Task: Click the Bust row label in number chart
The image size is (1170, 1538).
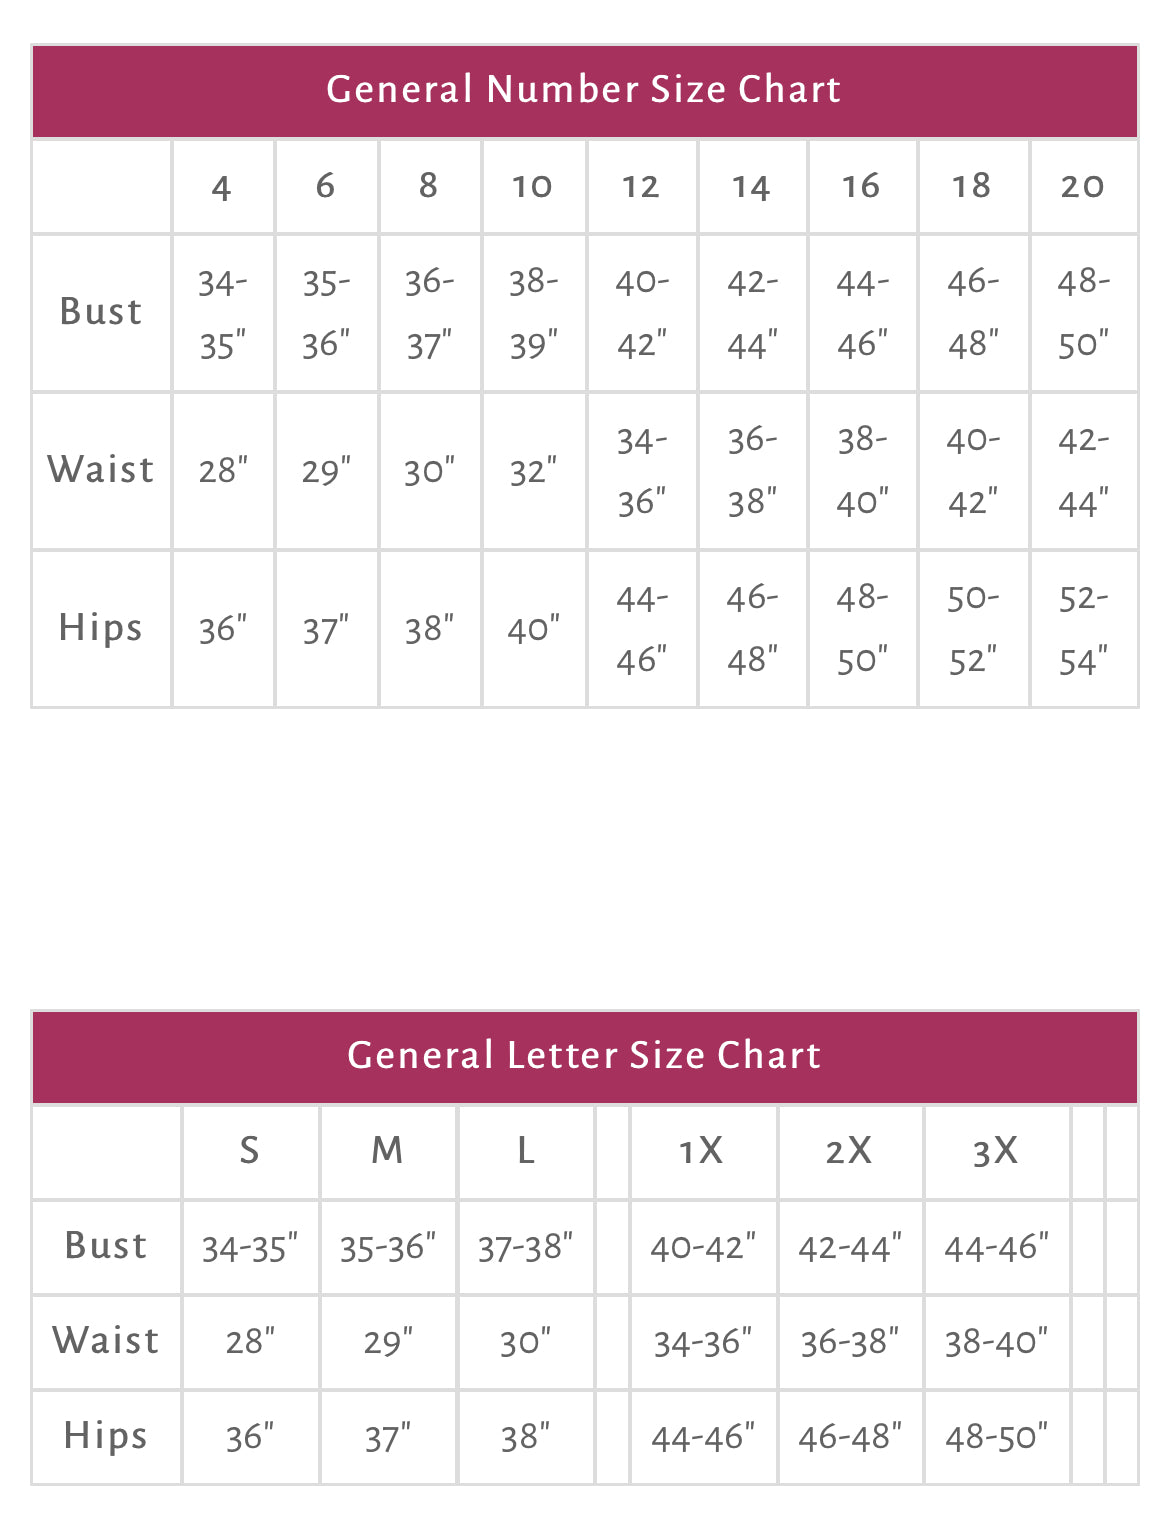Action: coord(101,312)
